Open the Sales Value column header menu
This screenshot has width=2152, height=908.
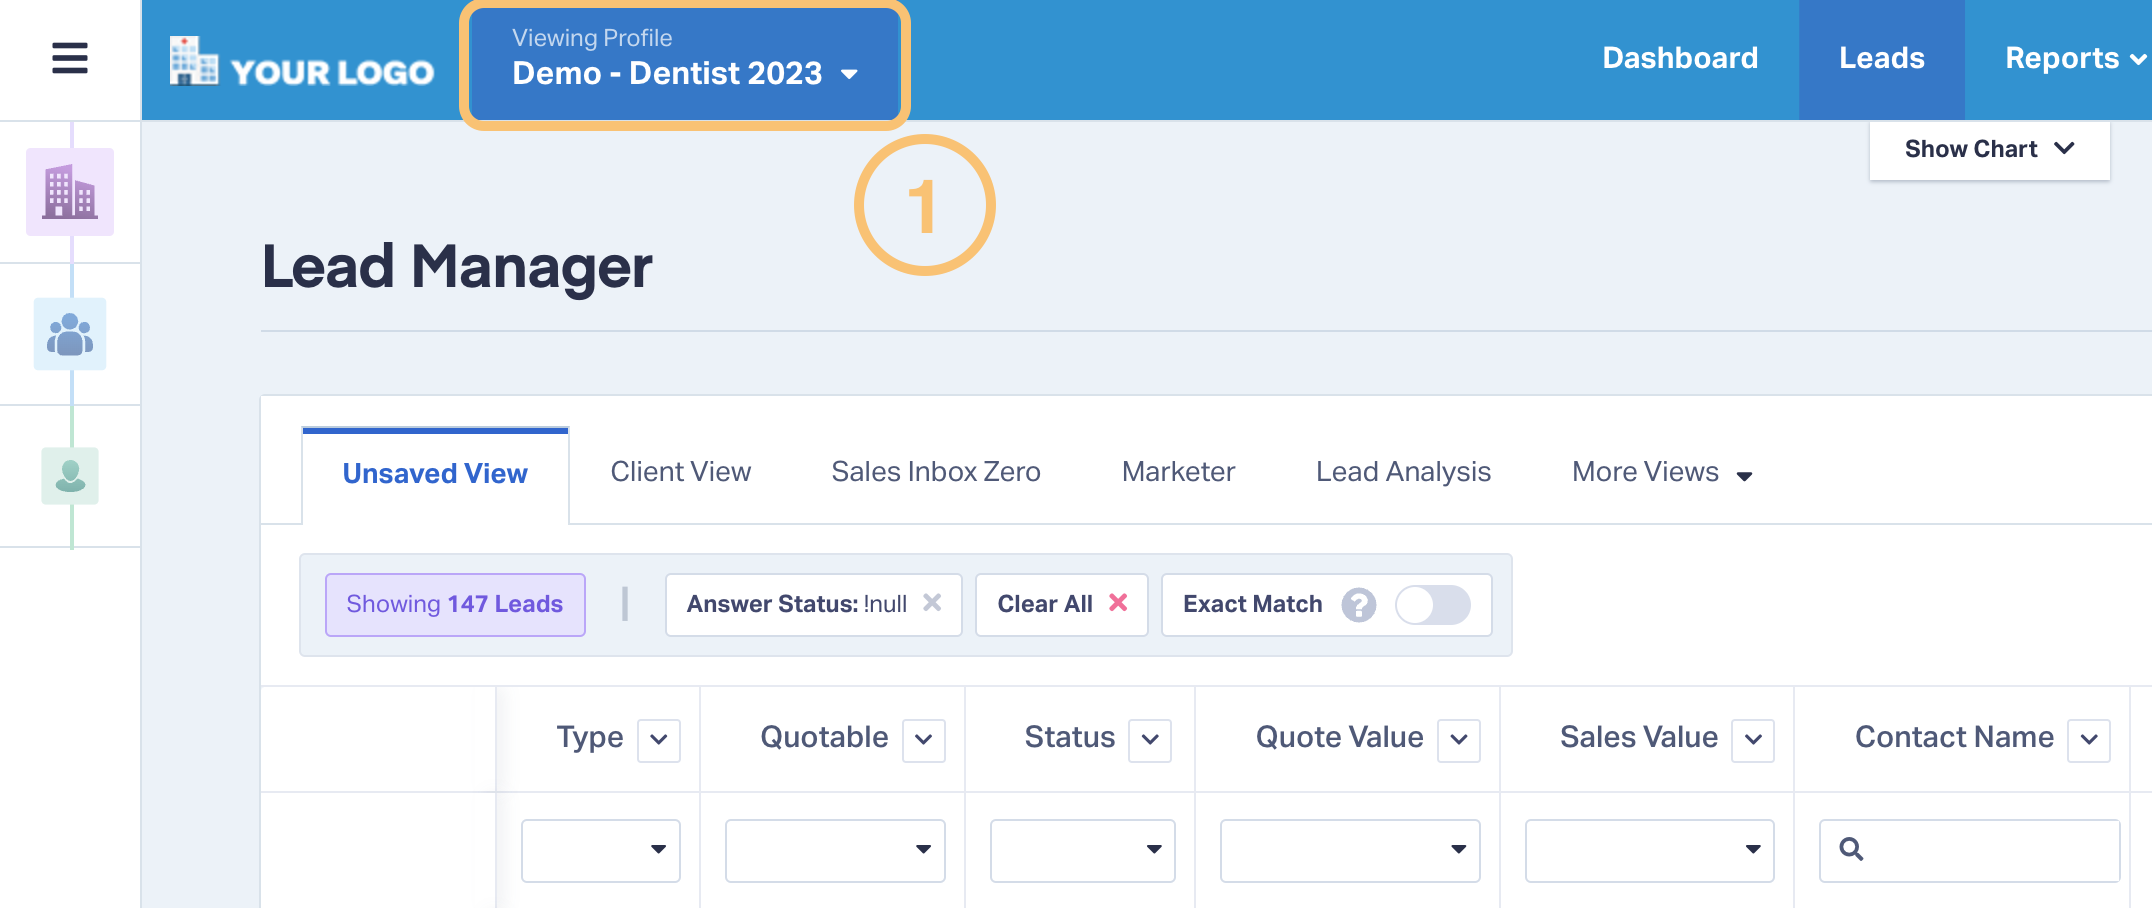click(x=1753, y=740)
